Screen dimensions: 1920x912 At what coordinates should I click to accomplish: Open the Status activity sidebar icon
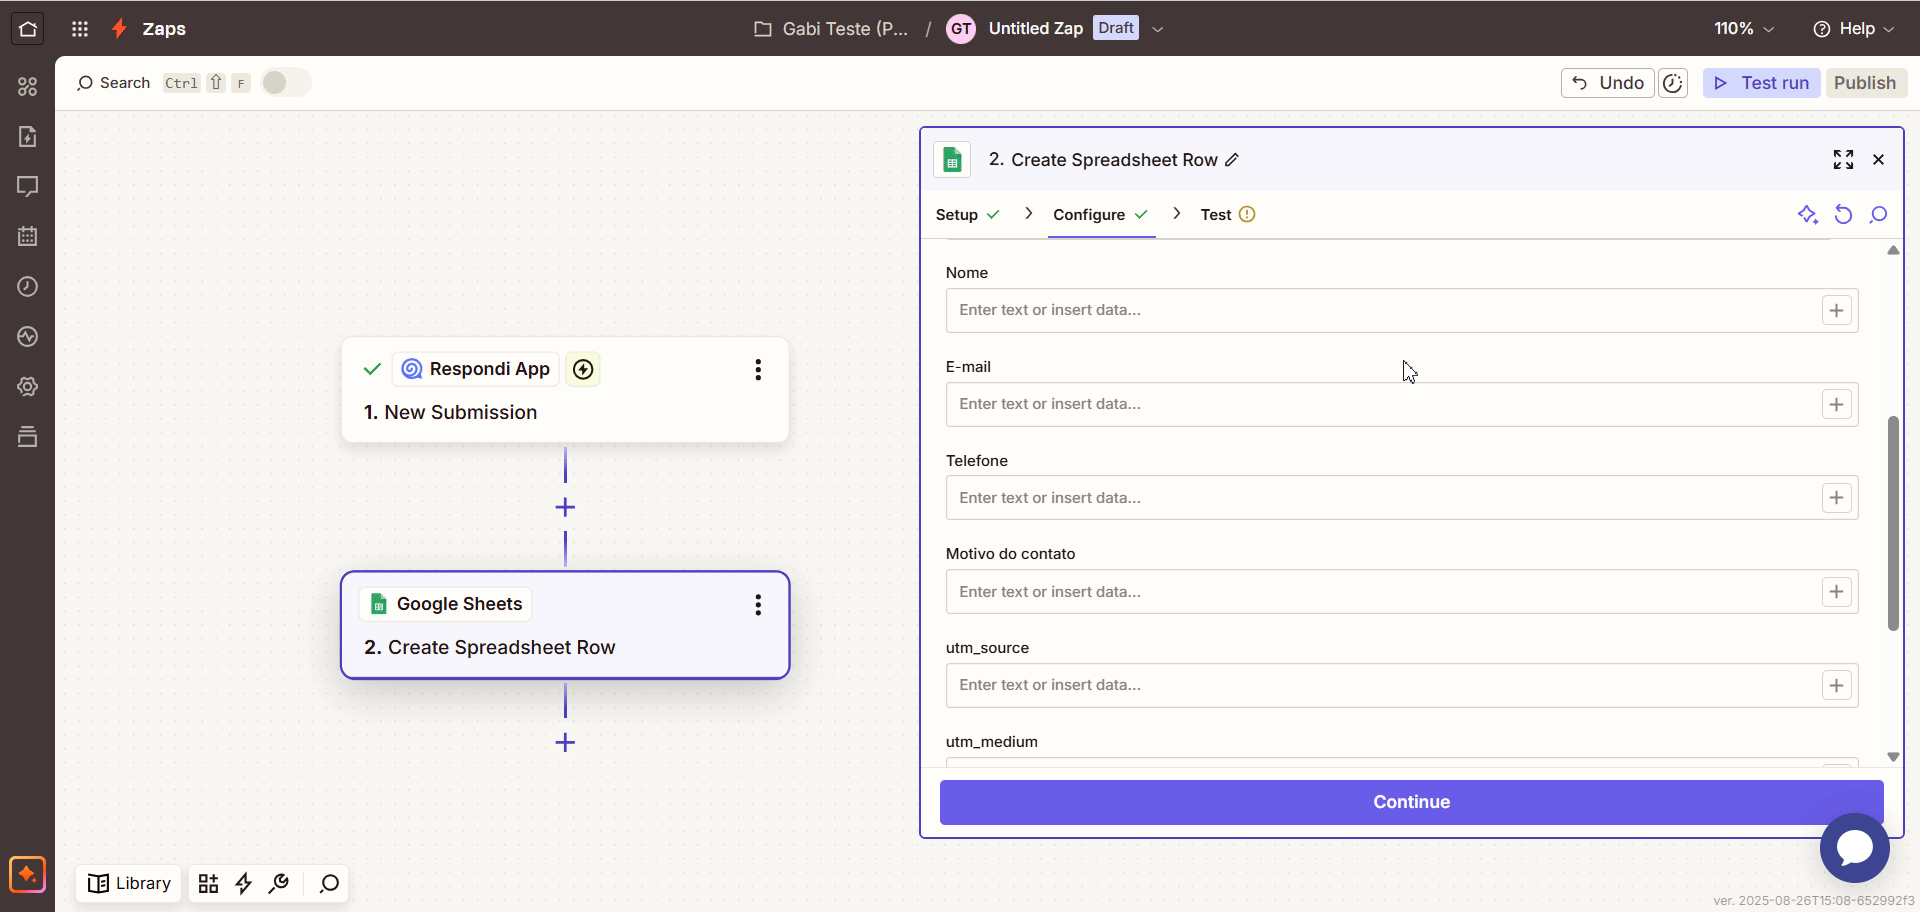click(x=28, y=337)
